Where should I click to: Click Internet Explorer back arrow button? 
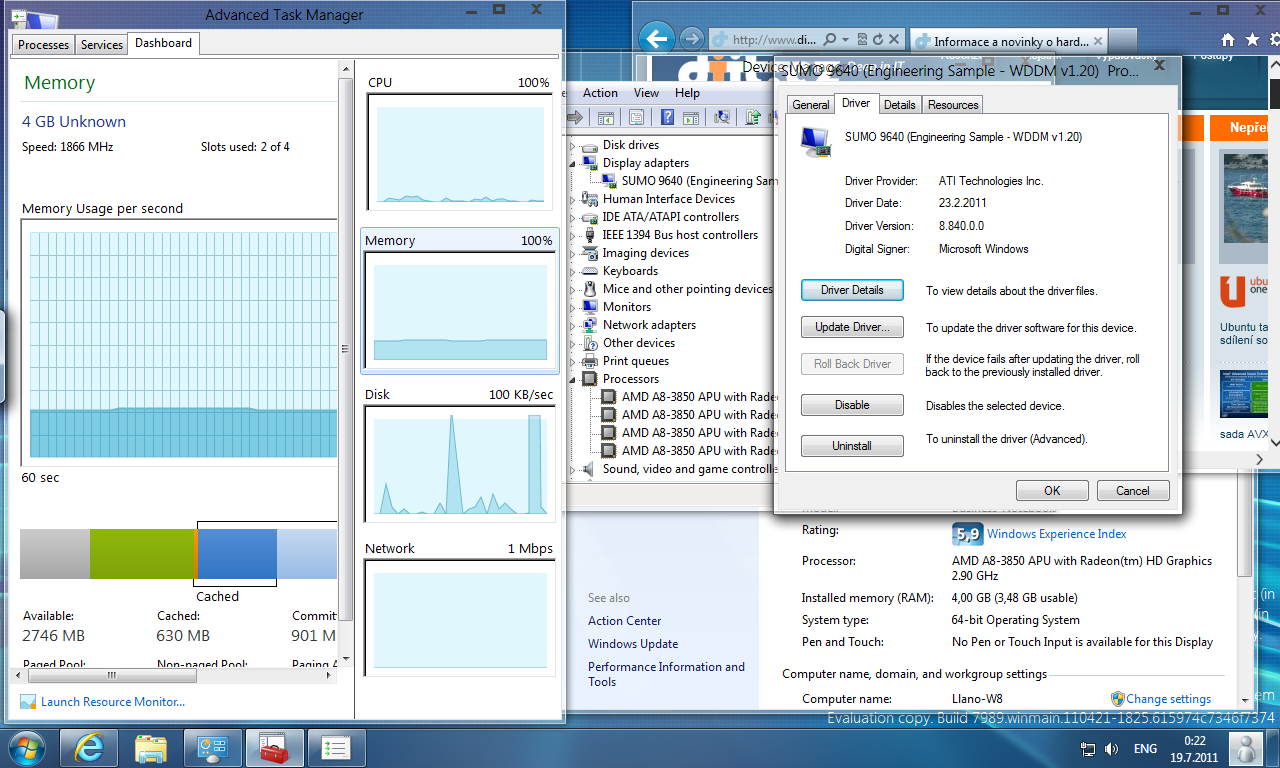point(656,39)
